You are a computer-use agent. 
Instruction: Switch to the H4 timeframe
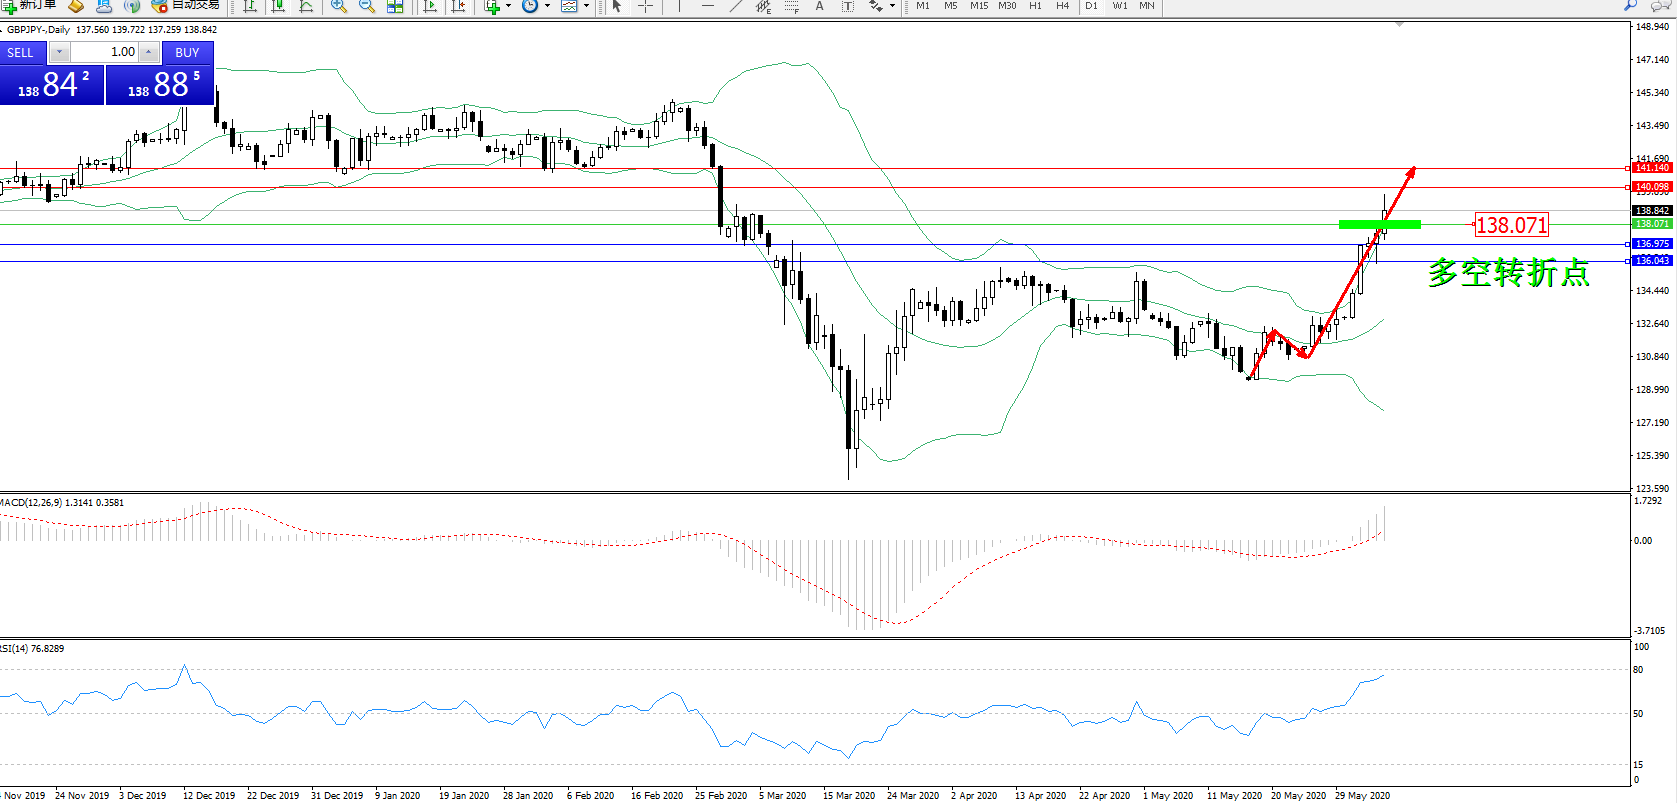click(x=1062, y=6)
